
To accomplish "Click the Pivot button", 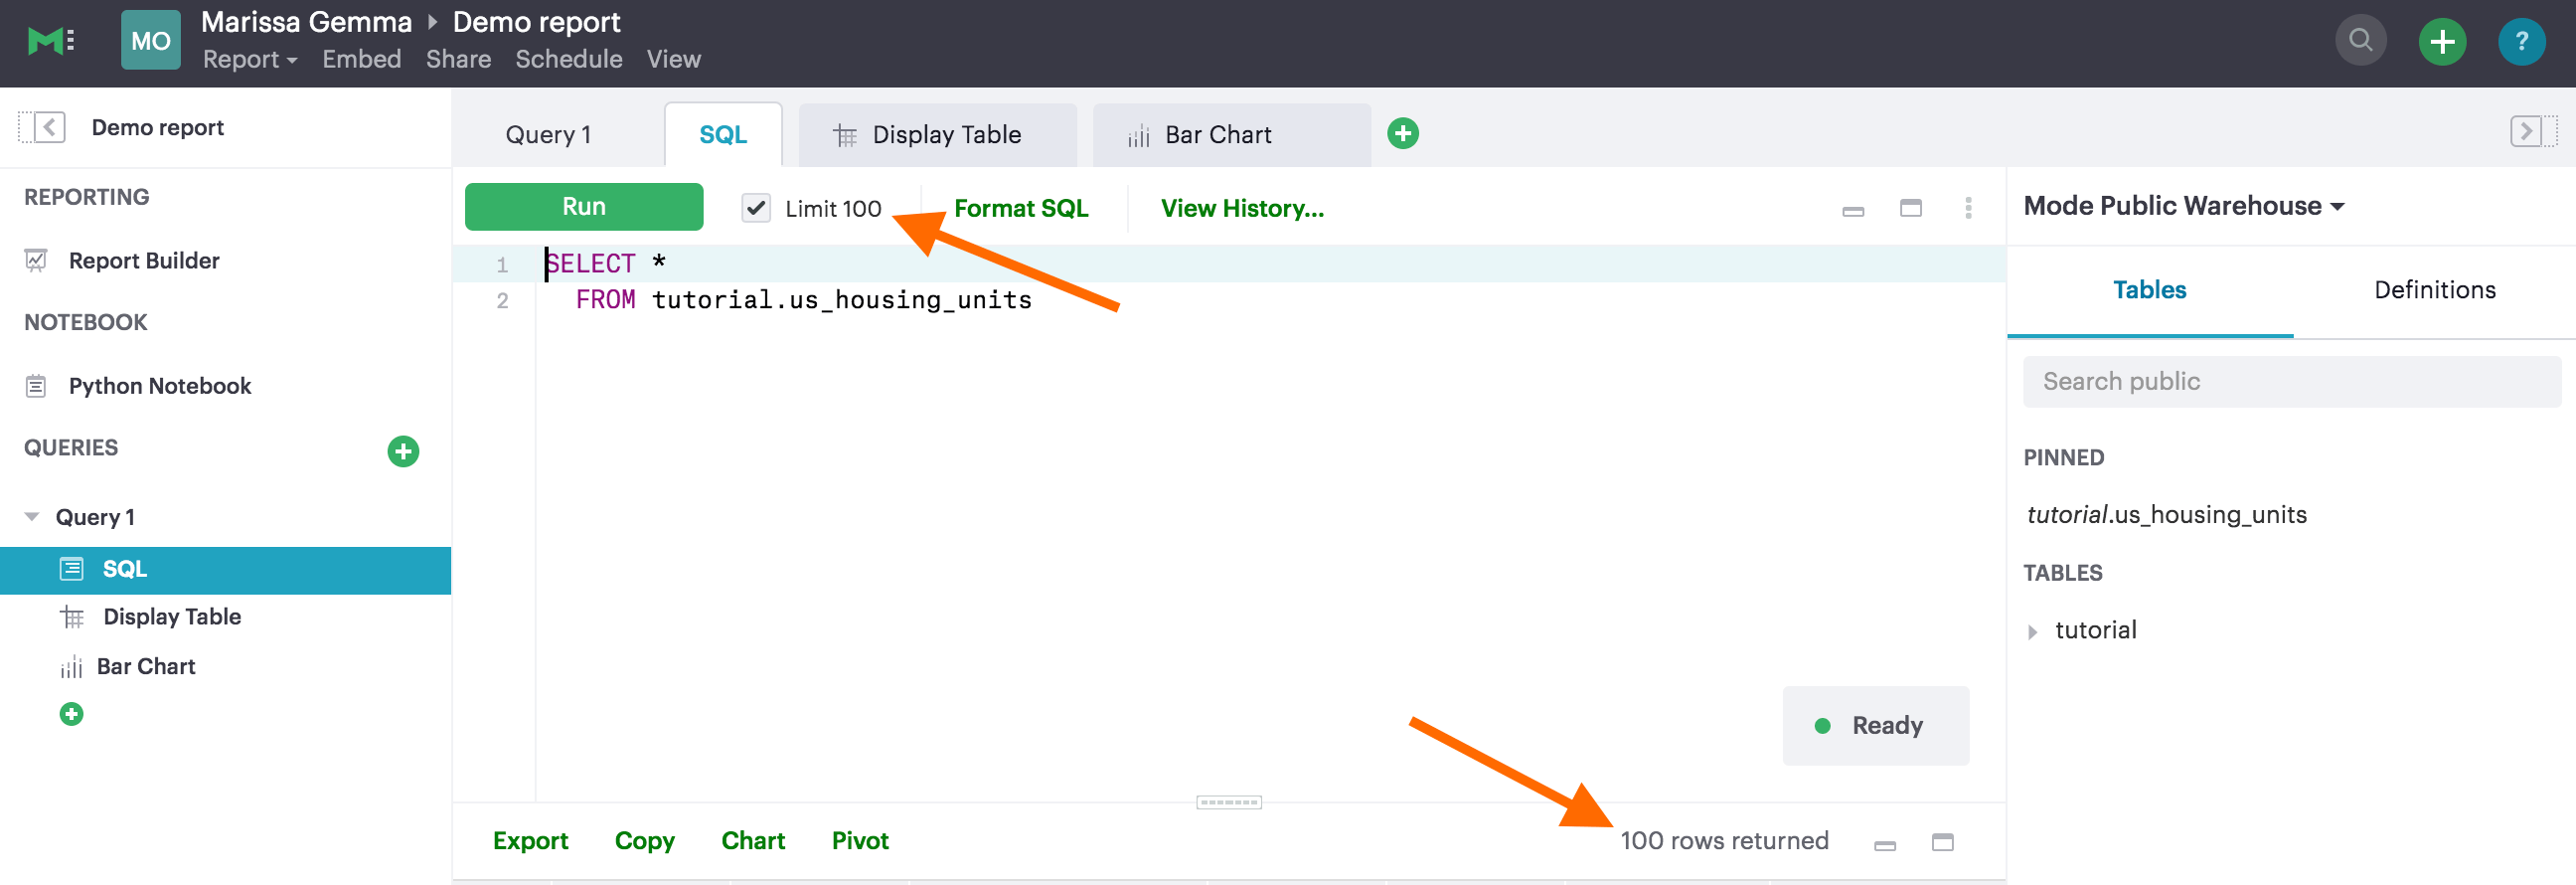I will tap(860, 841).
